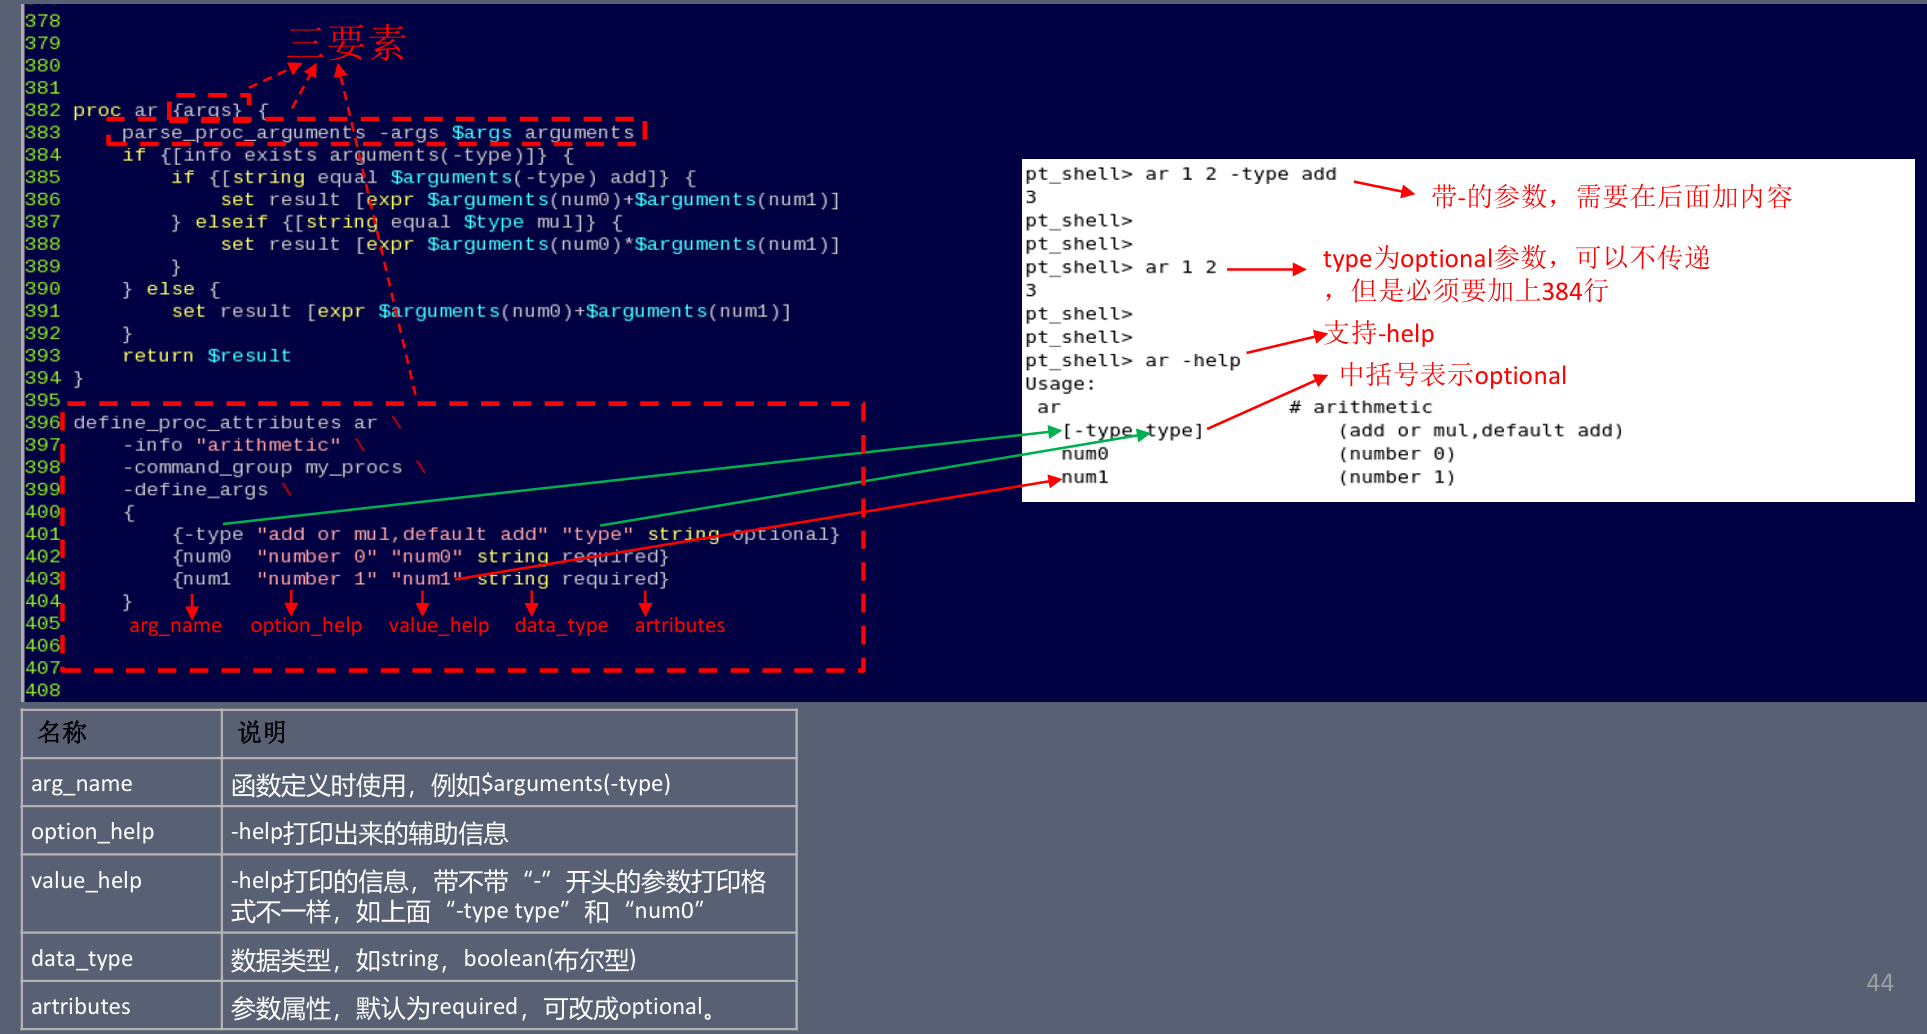Click the 支持-help red annotation
This screenshot has height=1034, width=1927.
click(1379, 334)
